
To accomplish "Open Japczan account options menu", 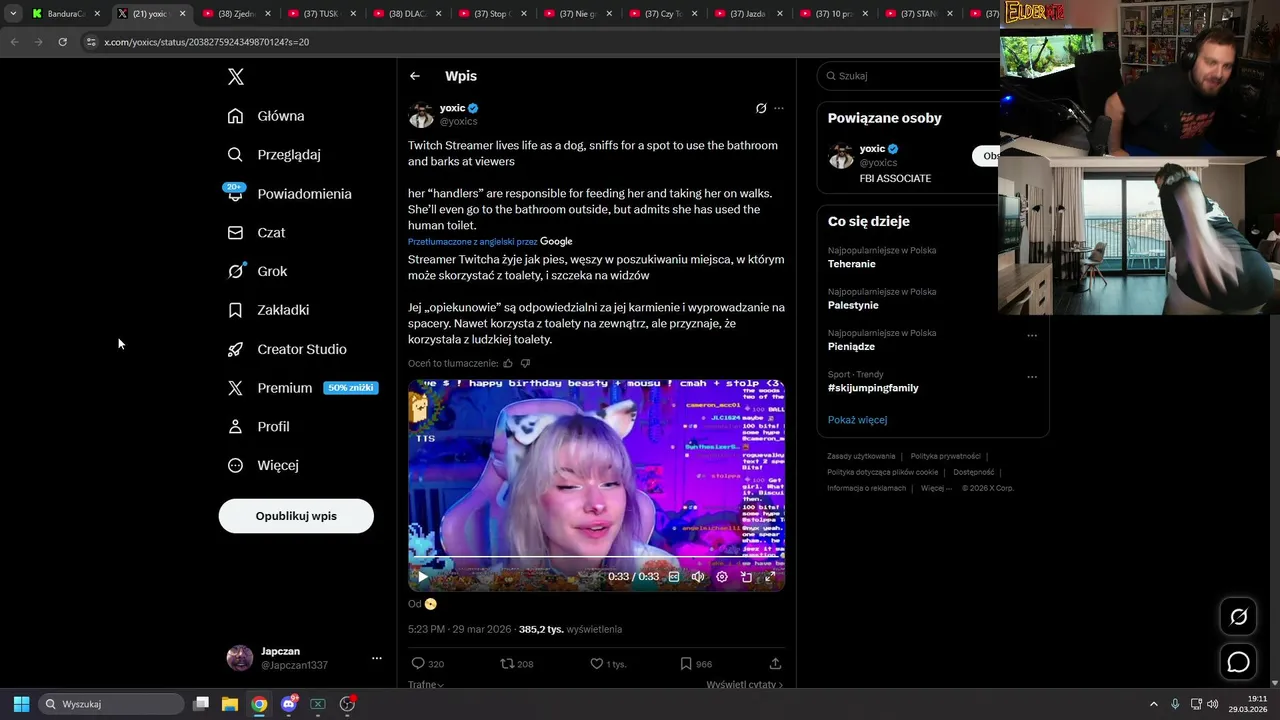I will click(377, 658).
